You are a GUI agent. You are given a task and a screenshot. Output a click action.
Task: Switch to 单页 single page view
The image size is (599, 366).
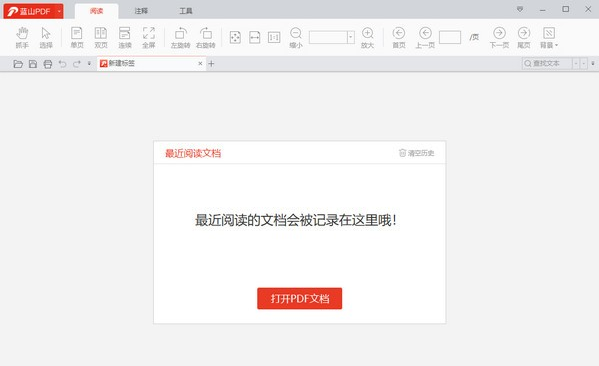(77, 37)
